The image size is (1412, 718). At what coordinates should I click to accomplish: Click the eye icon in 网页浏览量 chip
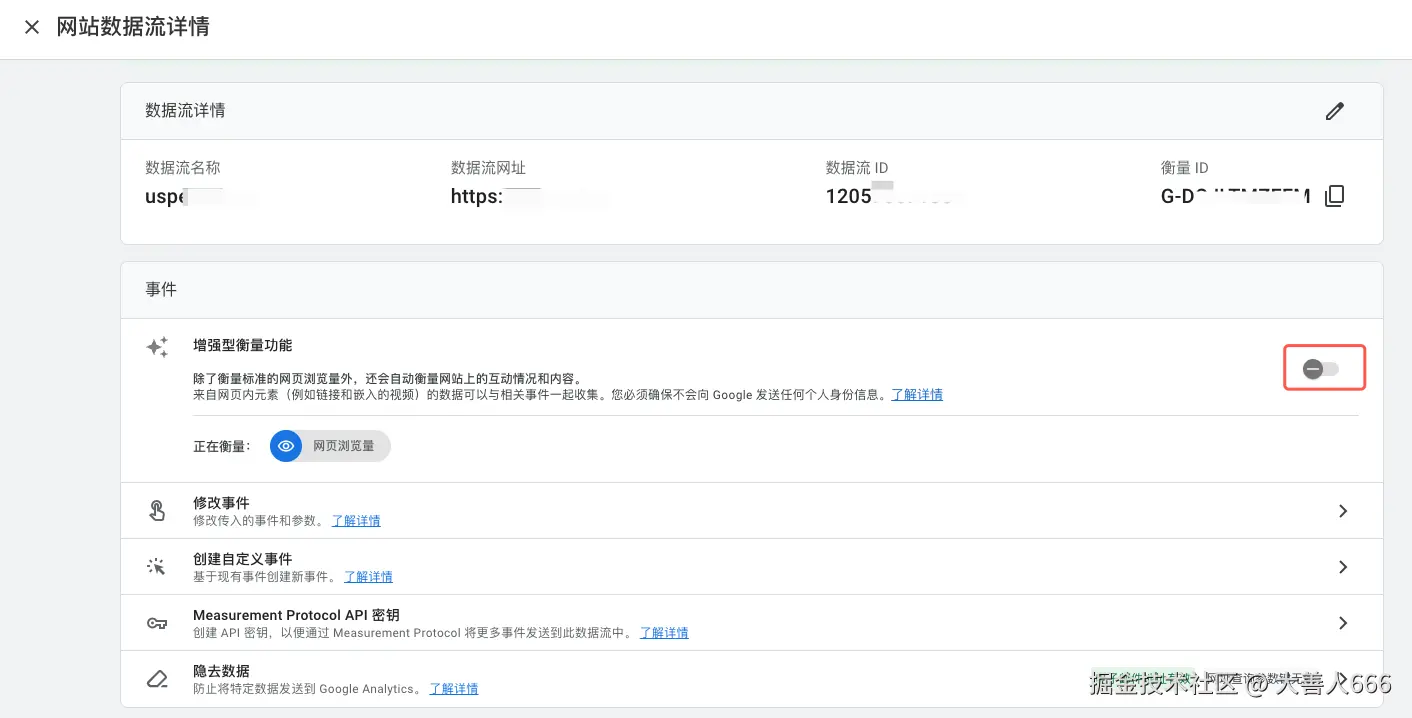click(x=286, y=446)
